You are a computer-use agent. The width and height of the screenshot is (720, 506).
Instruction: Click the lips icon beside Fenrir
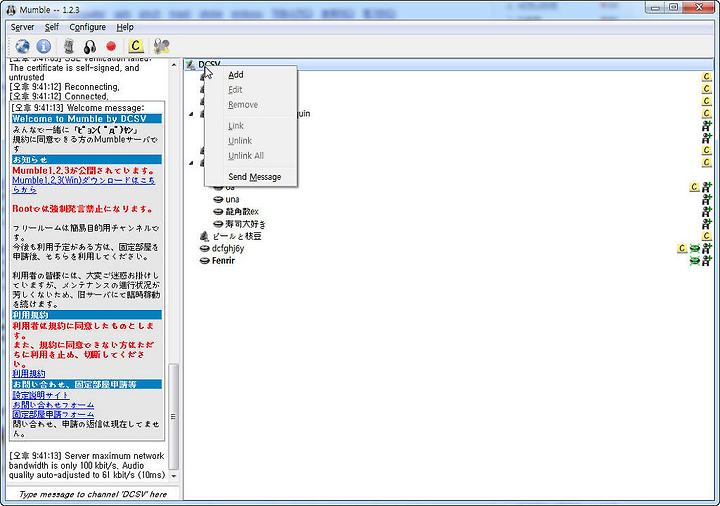(x=204, y=261)
